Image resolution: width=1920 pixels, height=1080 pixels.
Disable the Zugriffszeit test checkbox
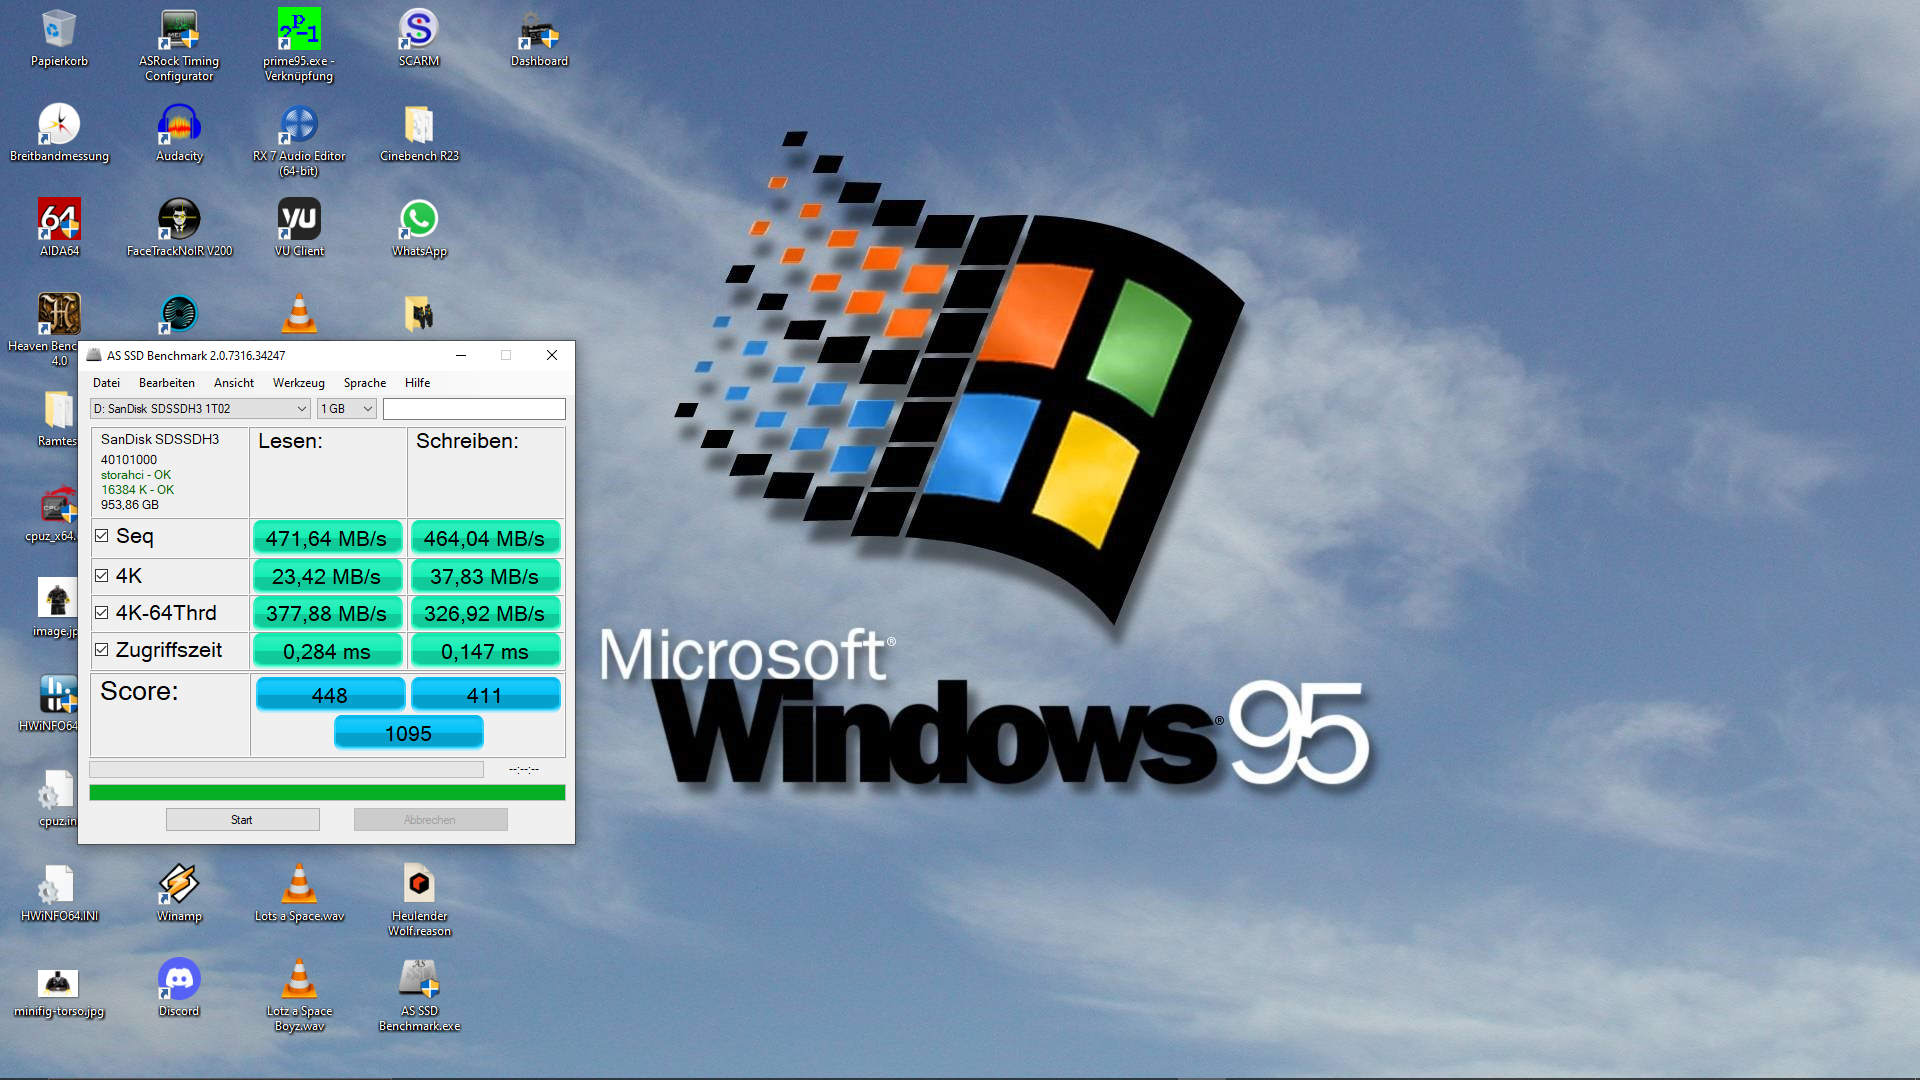point(102,650)
